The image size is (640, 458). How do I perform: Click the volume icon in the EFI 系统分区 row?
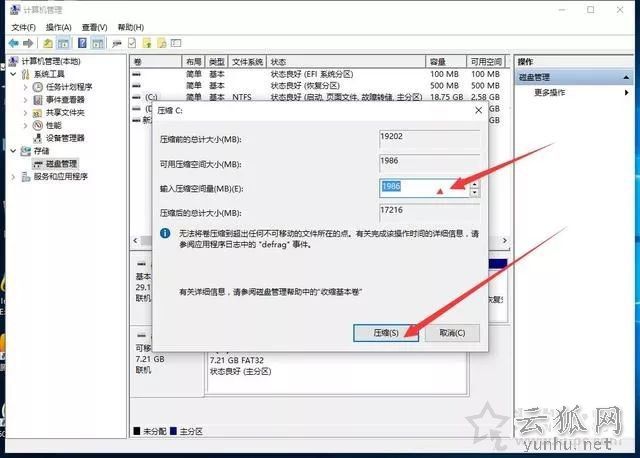(x=137, y=74)
